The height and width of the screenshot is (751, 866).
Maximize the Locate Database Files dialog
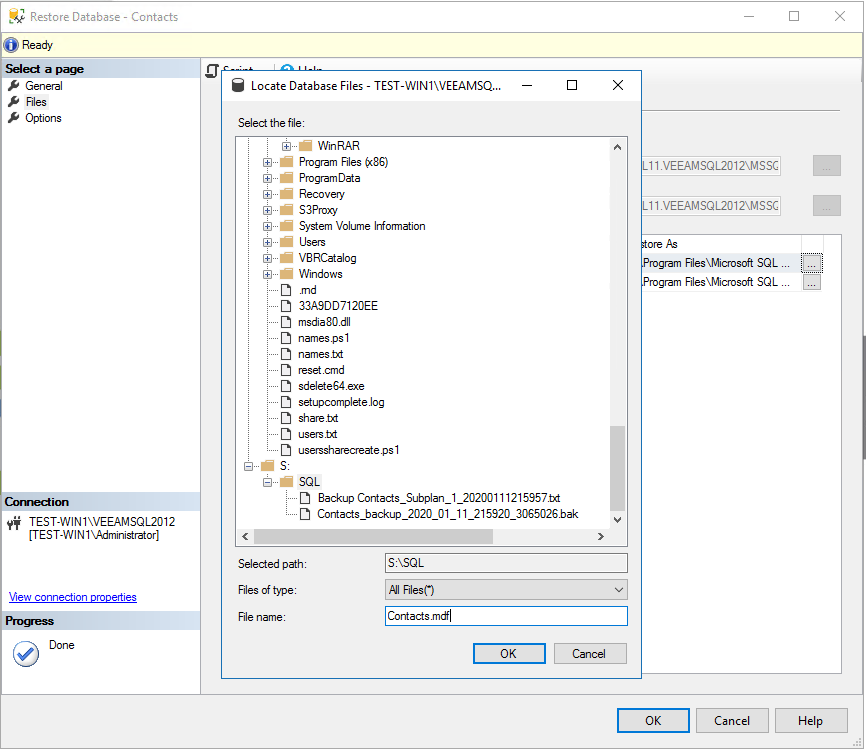coord(572,86)
